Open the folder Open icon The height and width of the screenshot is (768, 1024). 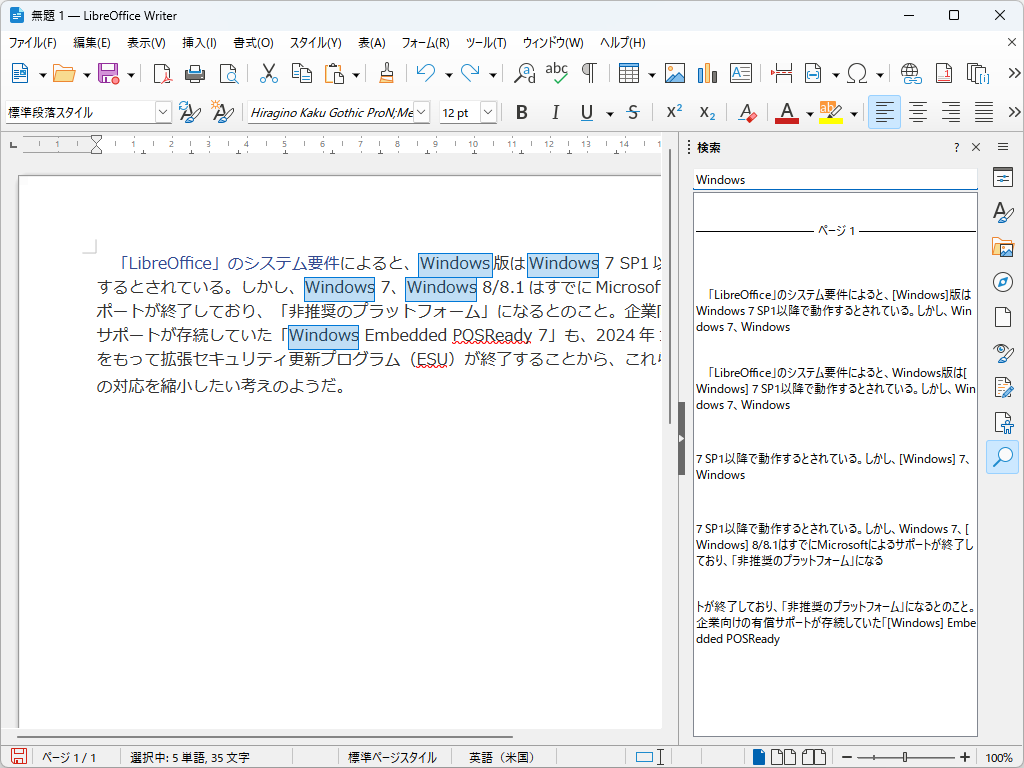63,73
